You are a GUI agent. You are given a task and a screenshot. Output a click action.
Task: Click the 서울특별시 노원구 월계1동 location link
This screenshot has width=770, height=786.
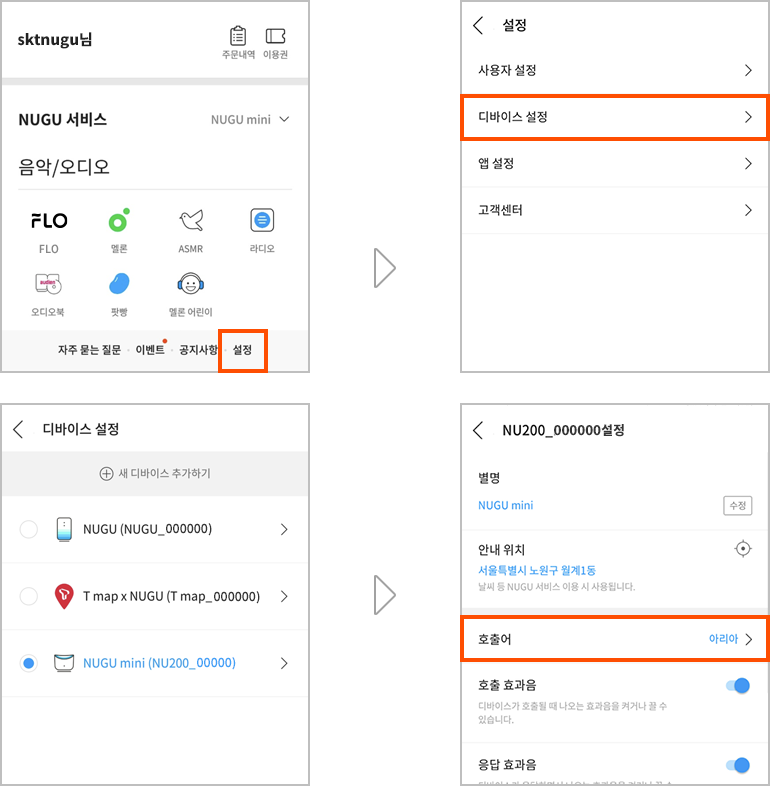tap(536, 570)
